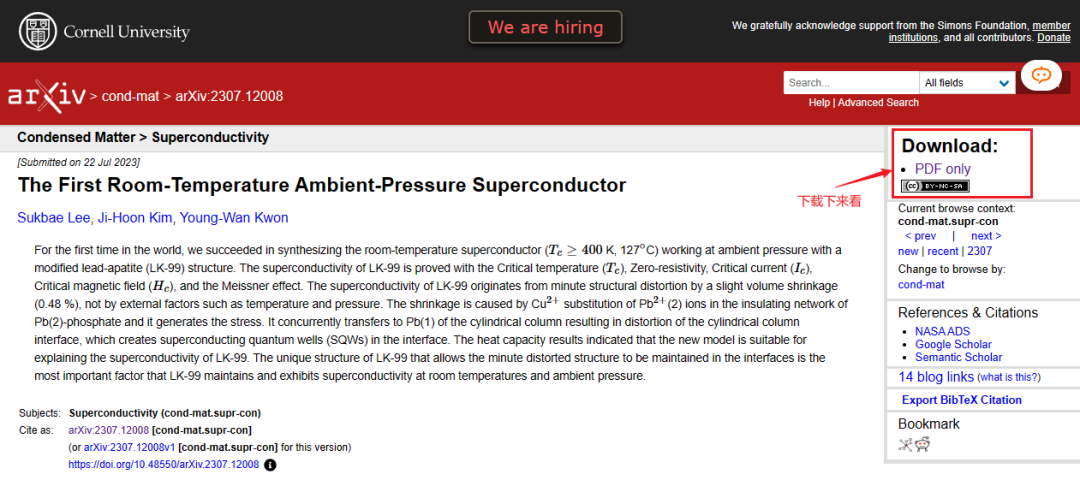Click Export BibTeX Citation
Screen dimensions: 1080x480
coord(961,400)
